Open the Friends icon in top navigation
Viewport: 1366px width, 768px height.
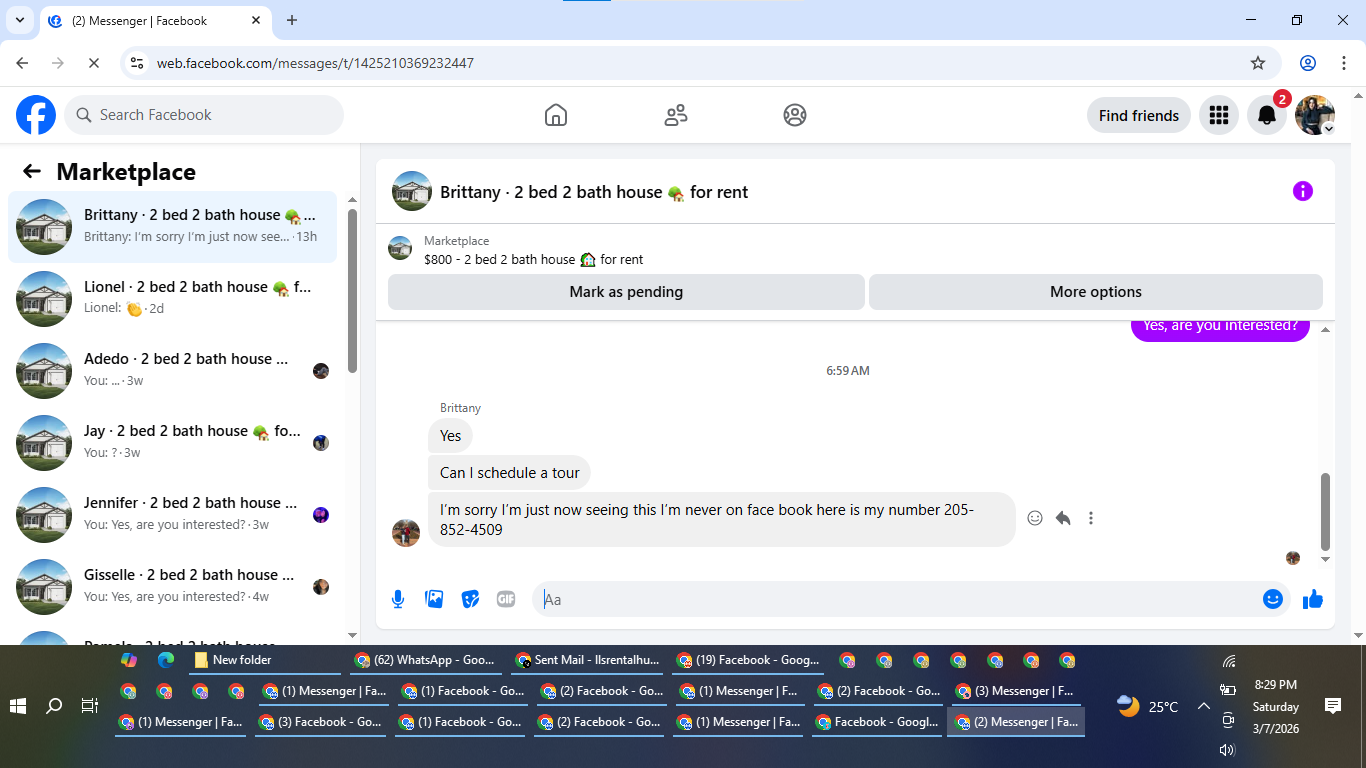coord(676,115)
